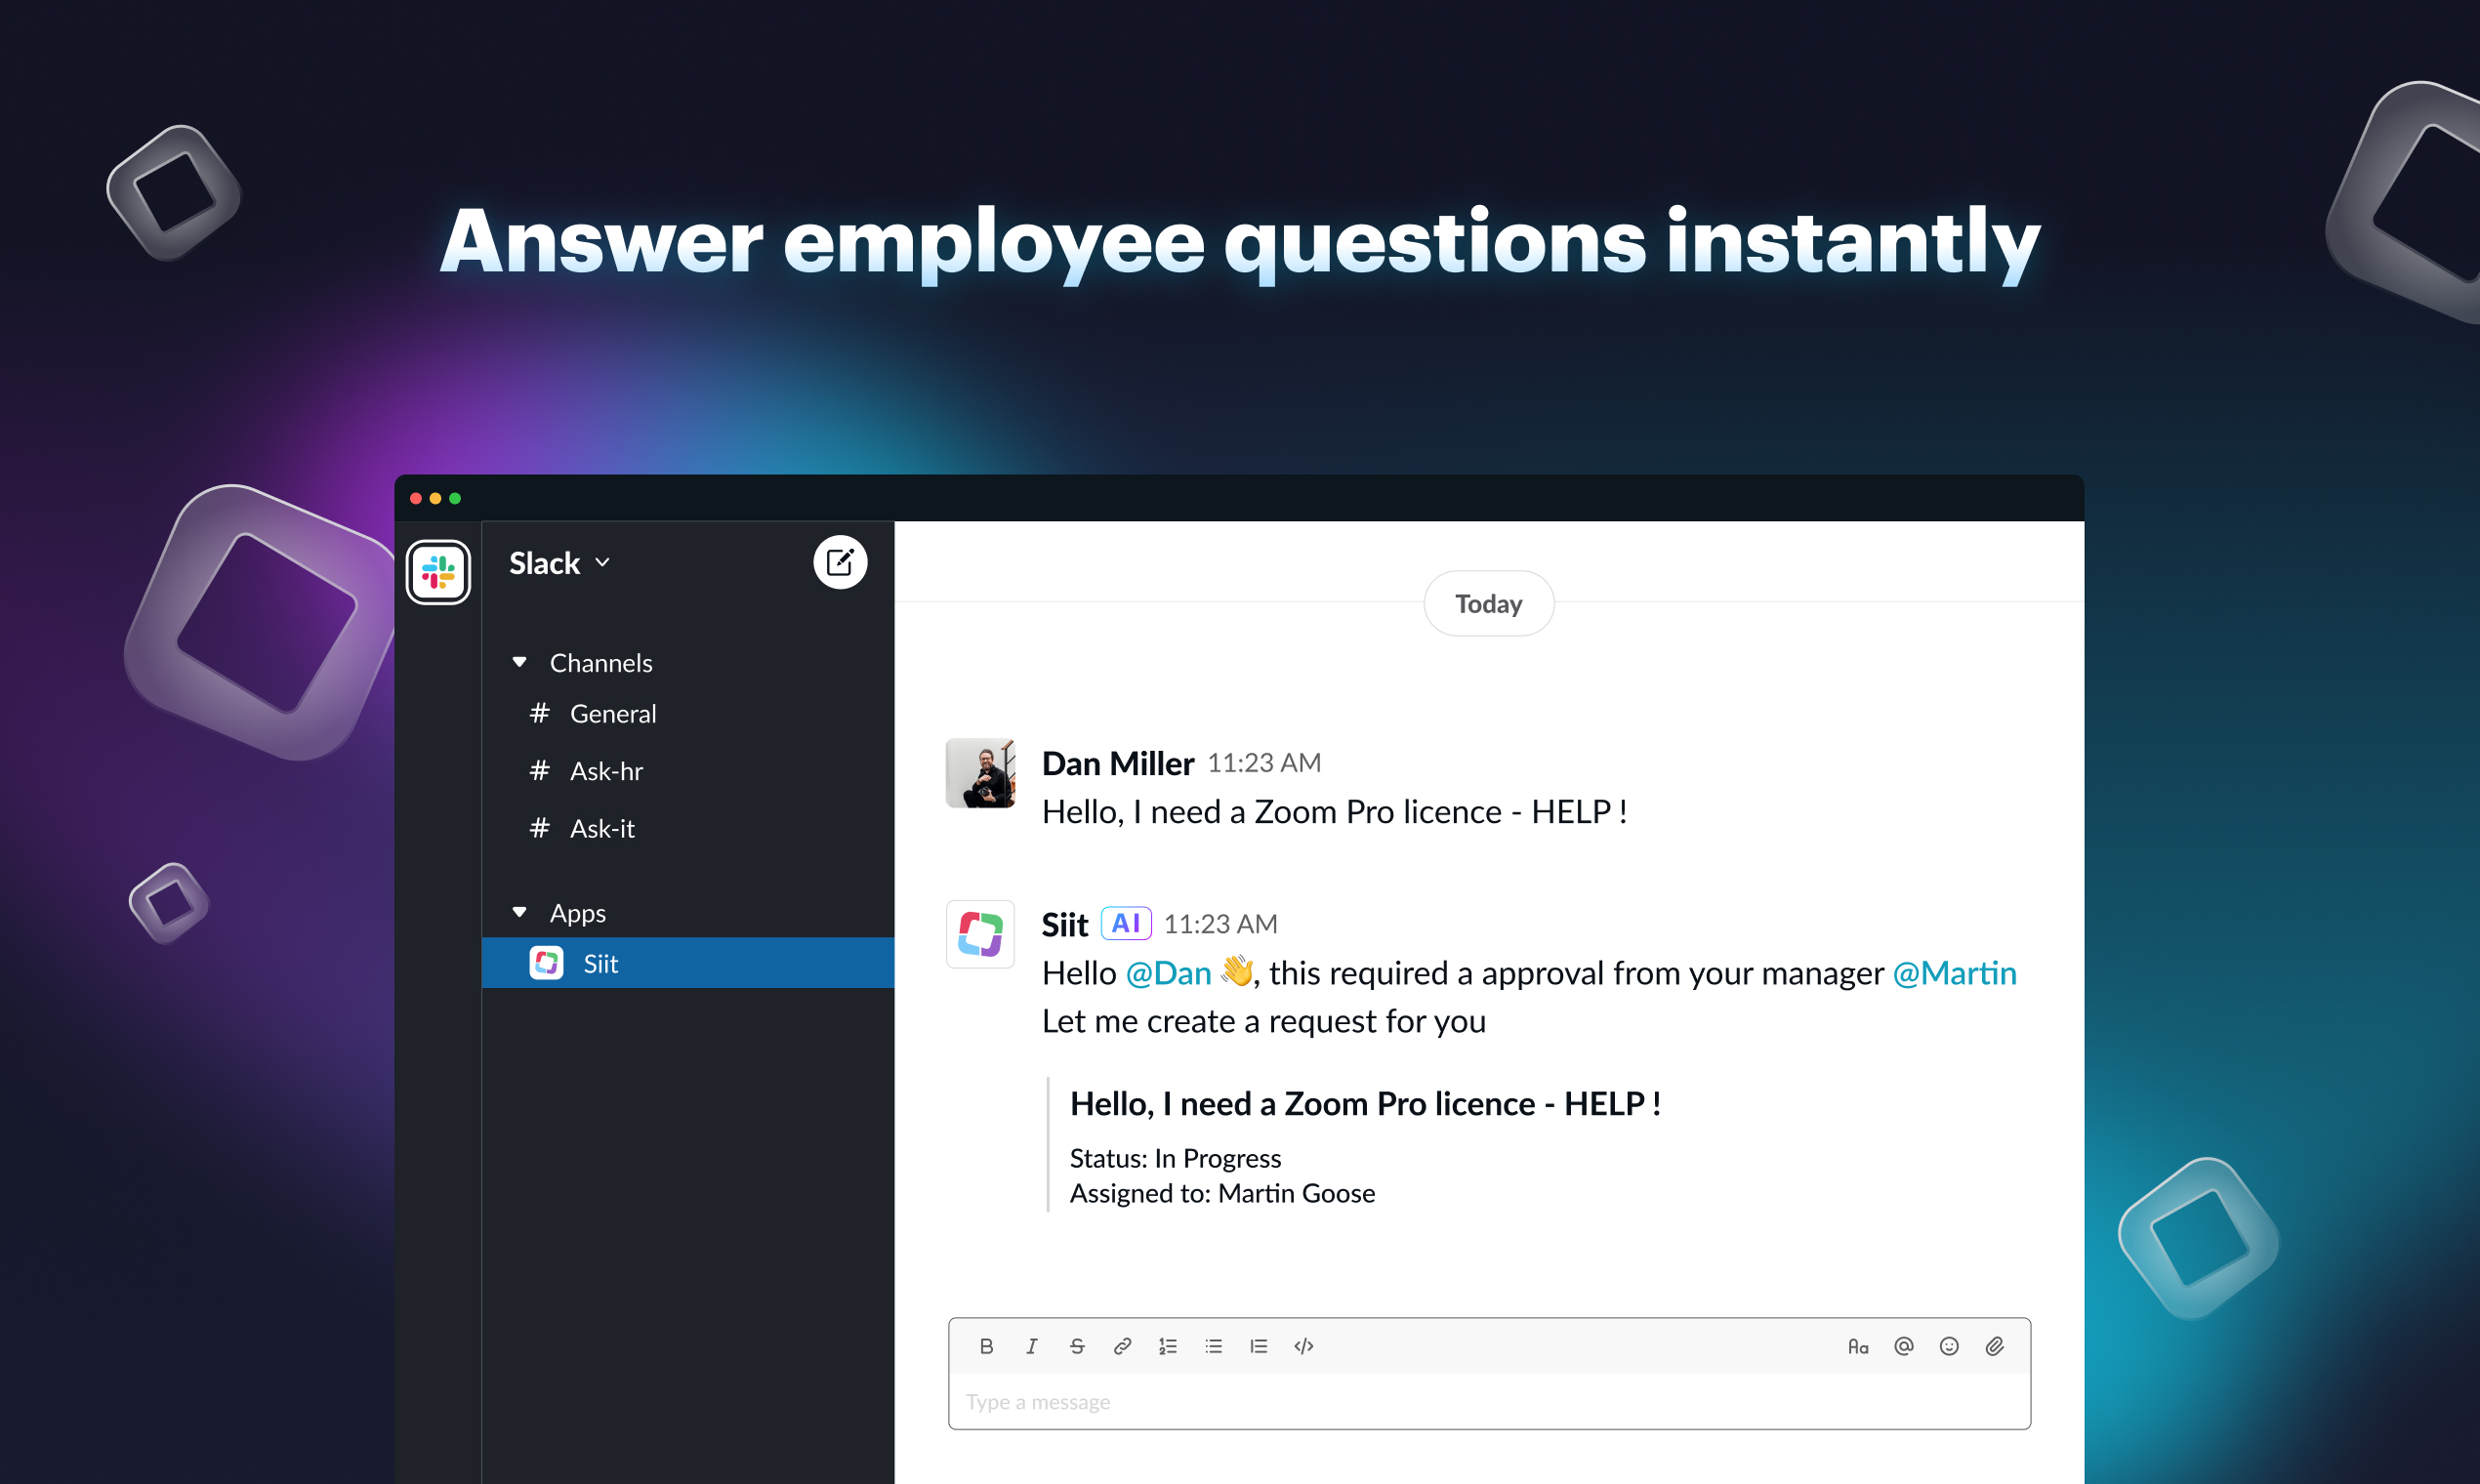Mention someone using the @ icon
Screen dimensions: 2480x1484
(x=1903, y=1346)
